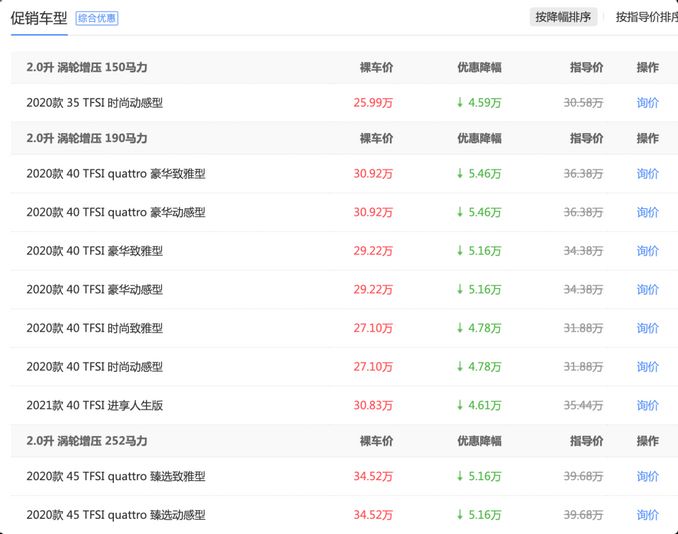Click 询价 for 45 TFSI quattro 臻选动感型
This screenshot has height=534, width=678.
(x=647, y=515)
